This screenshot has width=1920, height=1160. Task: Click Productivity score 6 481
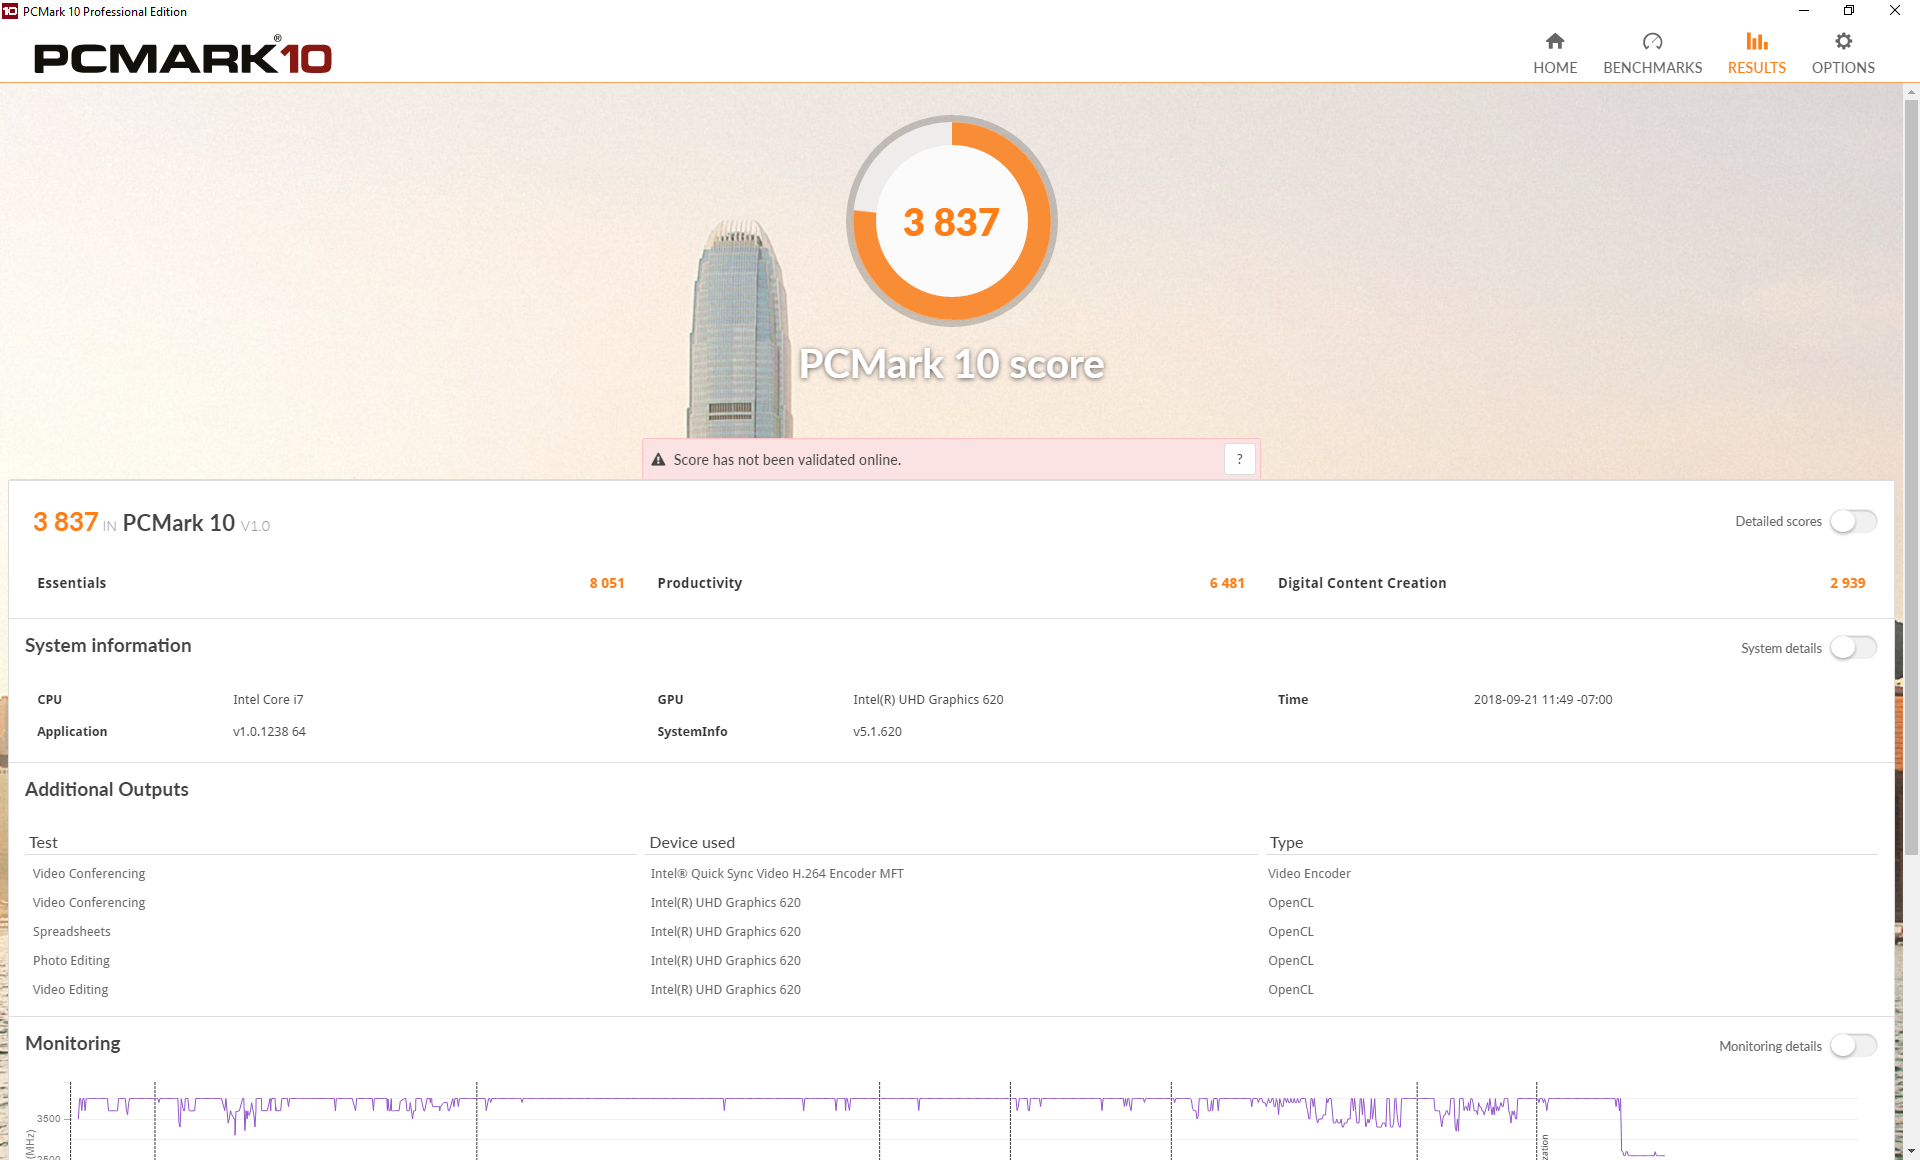tap(1226, 583)
